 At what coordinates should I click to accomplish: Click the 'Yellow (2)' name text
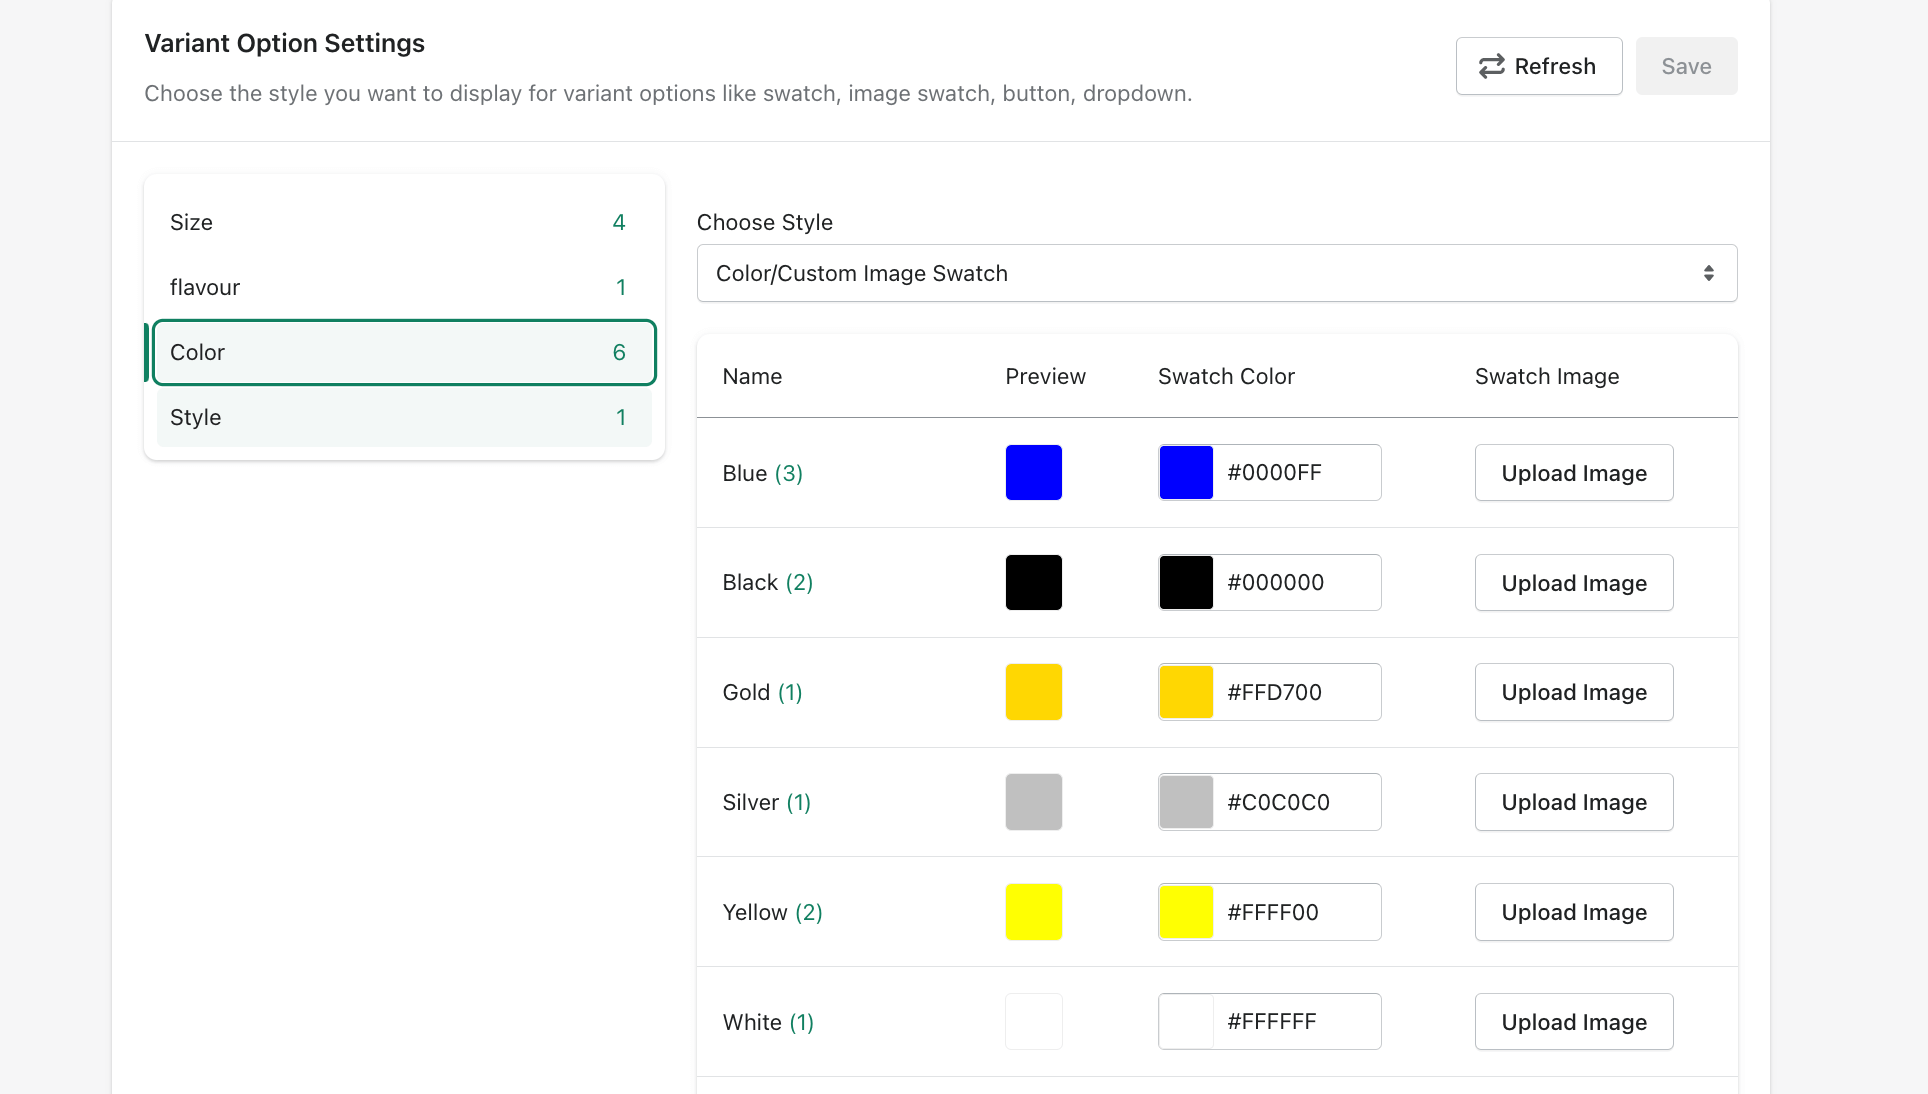tap(773, 912)
